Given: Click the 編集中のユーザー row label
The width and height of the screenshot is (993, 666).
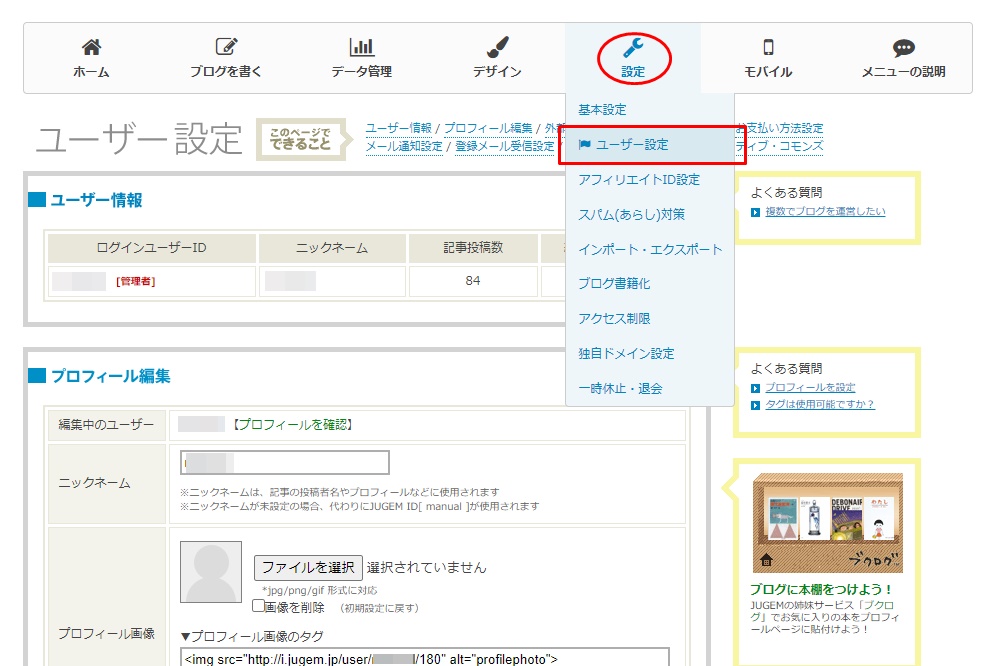Looking at the screenshot, I should click(x=106, y=424).
